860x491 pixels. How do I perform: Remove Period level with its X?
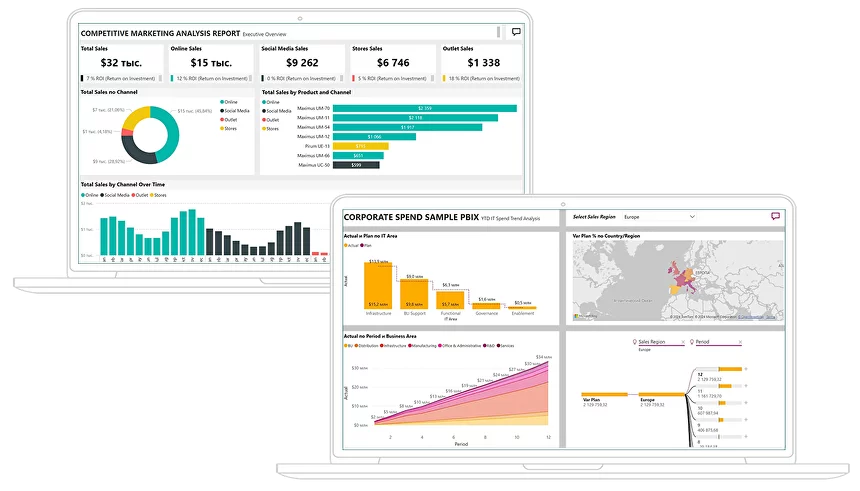[739, 341]
